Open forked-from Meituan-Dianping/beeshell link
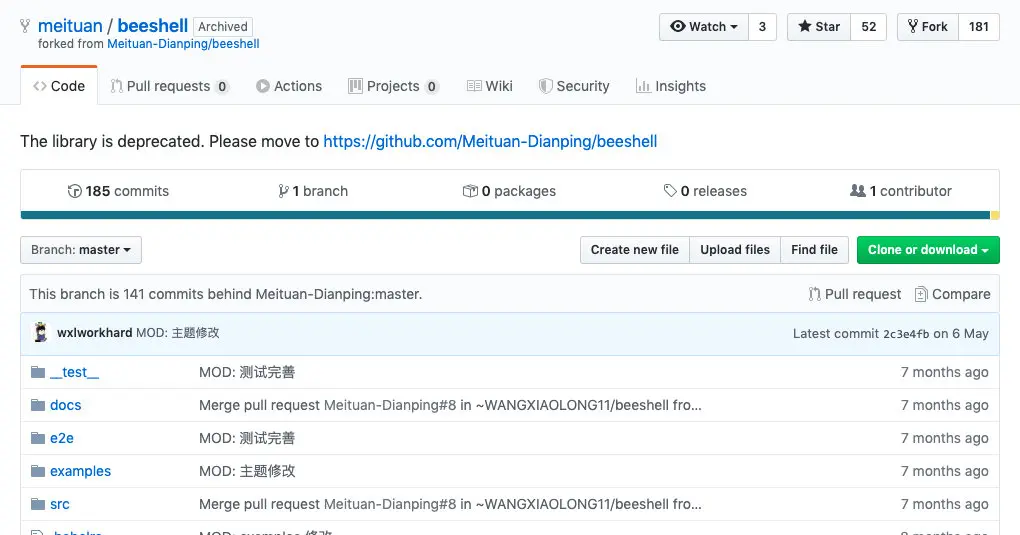Viewport: 1020px width, 535px height. pos(183,44)
